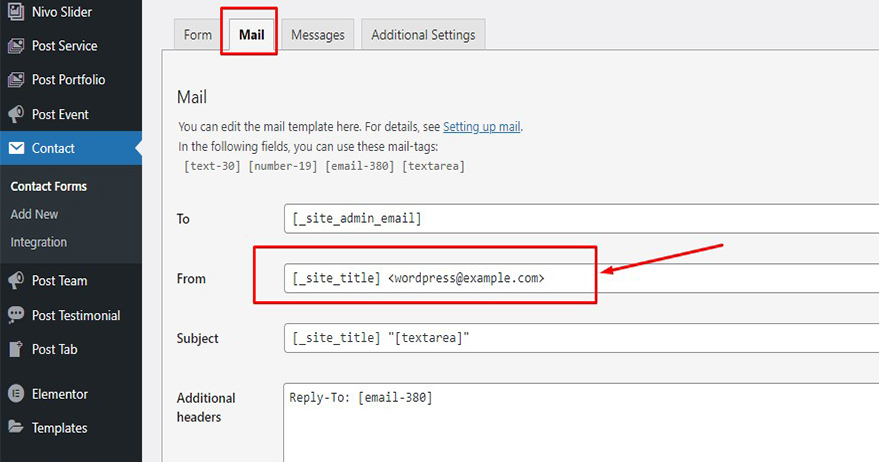
Task: Click the Templates folder icon
Action: [x=16, y=428]
